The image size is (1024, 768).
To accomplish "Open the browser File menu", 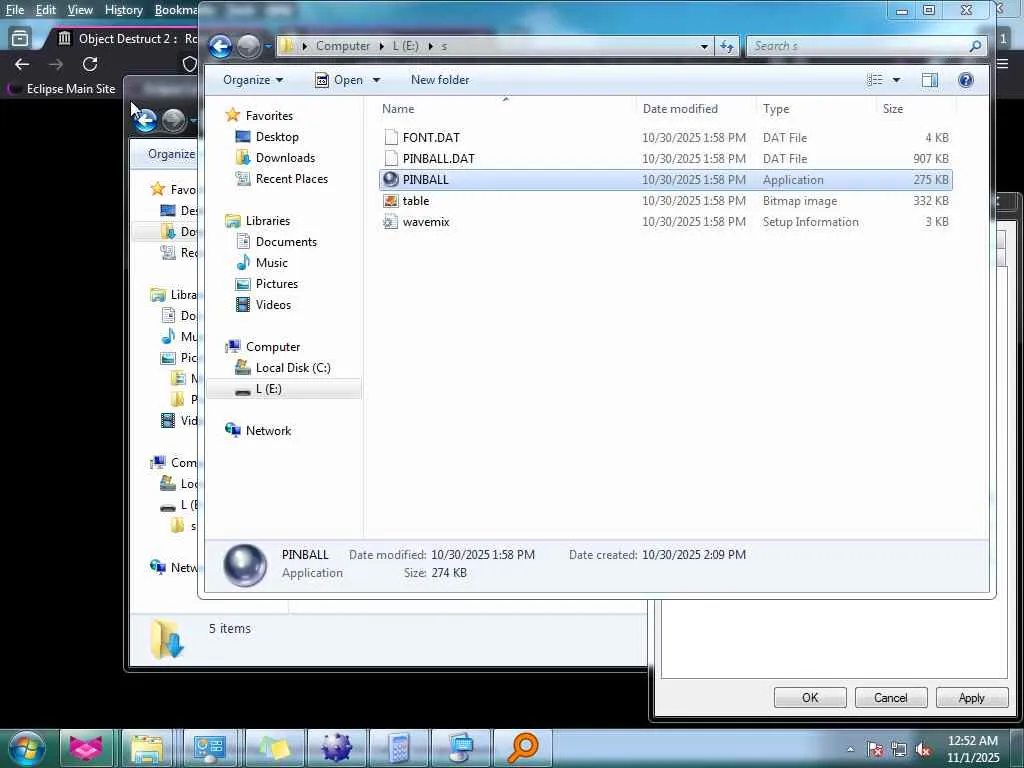I will tap(14, 10).
